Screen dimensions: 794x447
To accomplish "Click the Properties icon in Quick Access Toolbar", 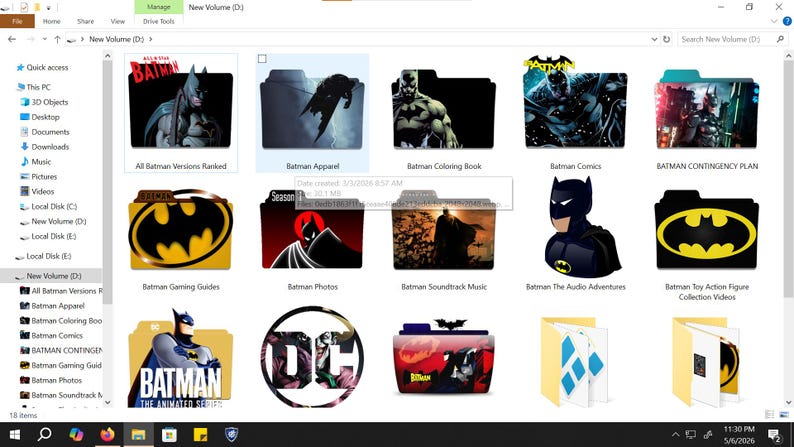I will point(23,8).
